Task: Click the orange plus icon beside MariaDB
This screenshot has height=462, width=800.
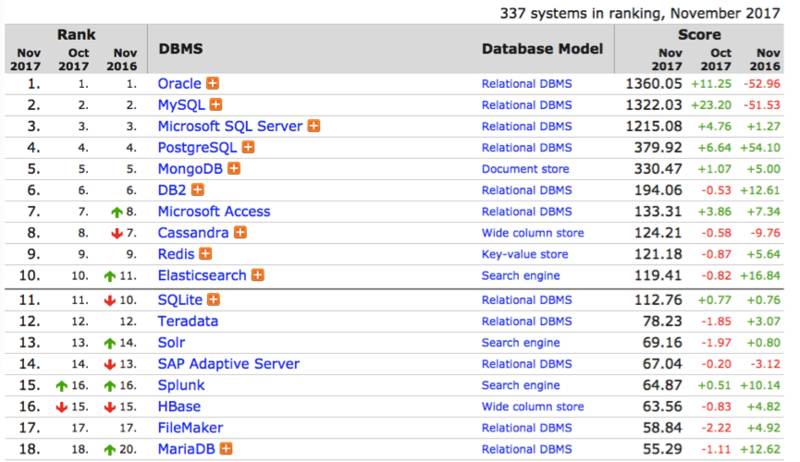Action: 228,449
